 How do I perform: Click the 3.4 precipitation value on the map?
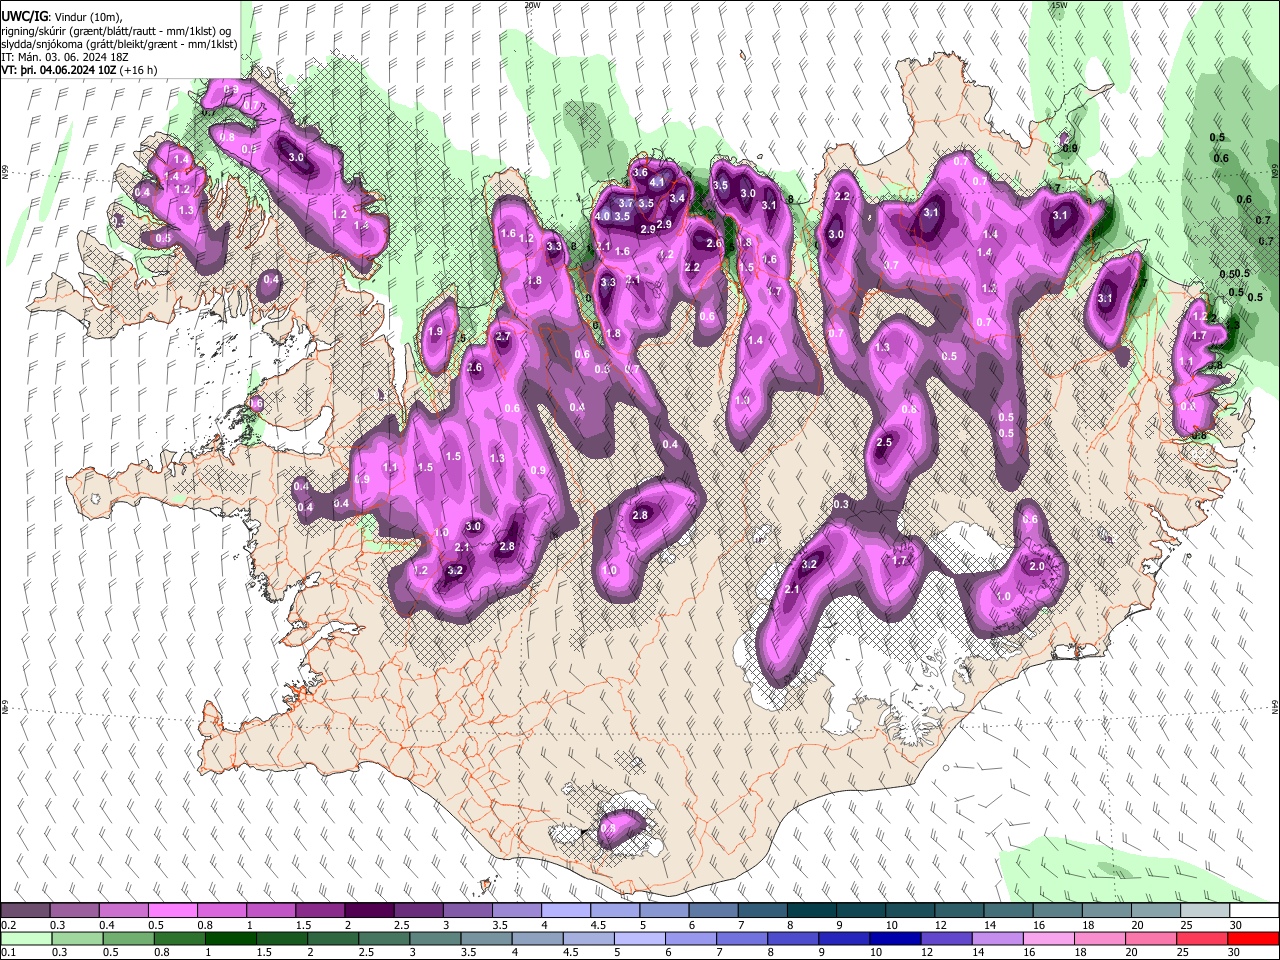[x=677, y=198]
